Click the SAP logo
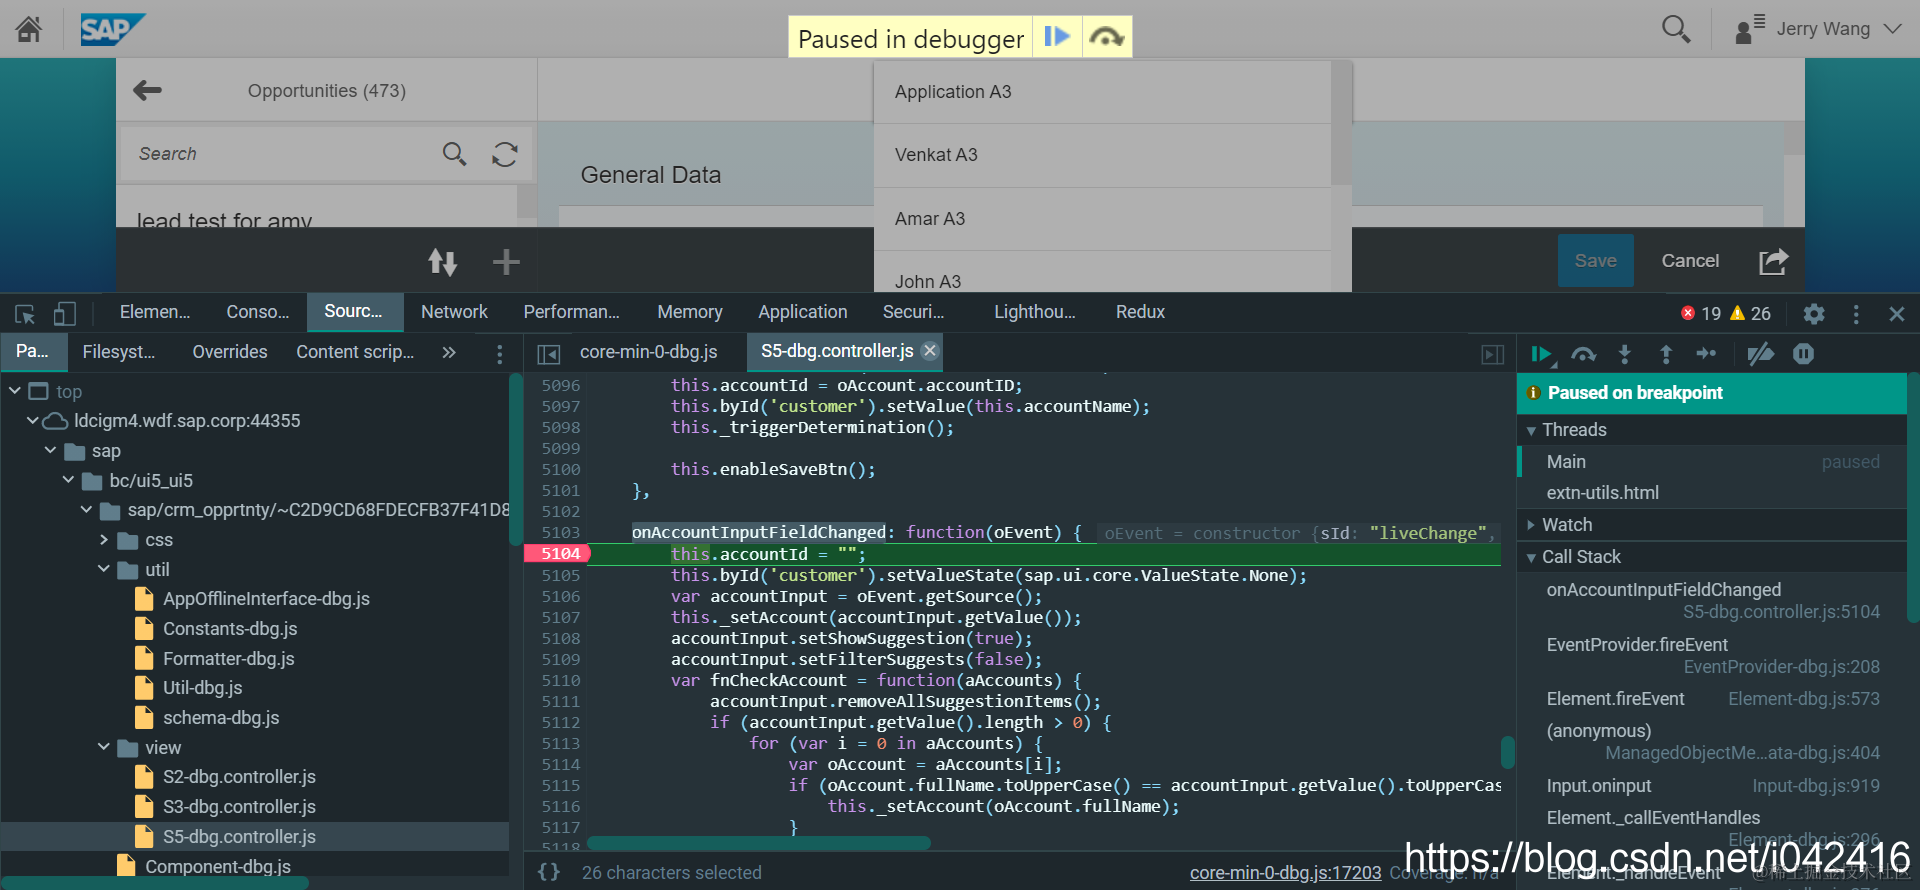This screenshot has height=890, width=1920. coord(112,29)
